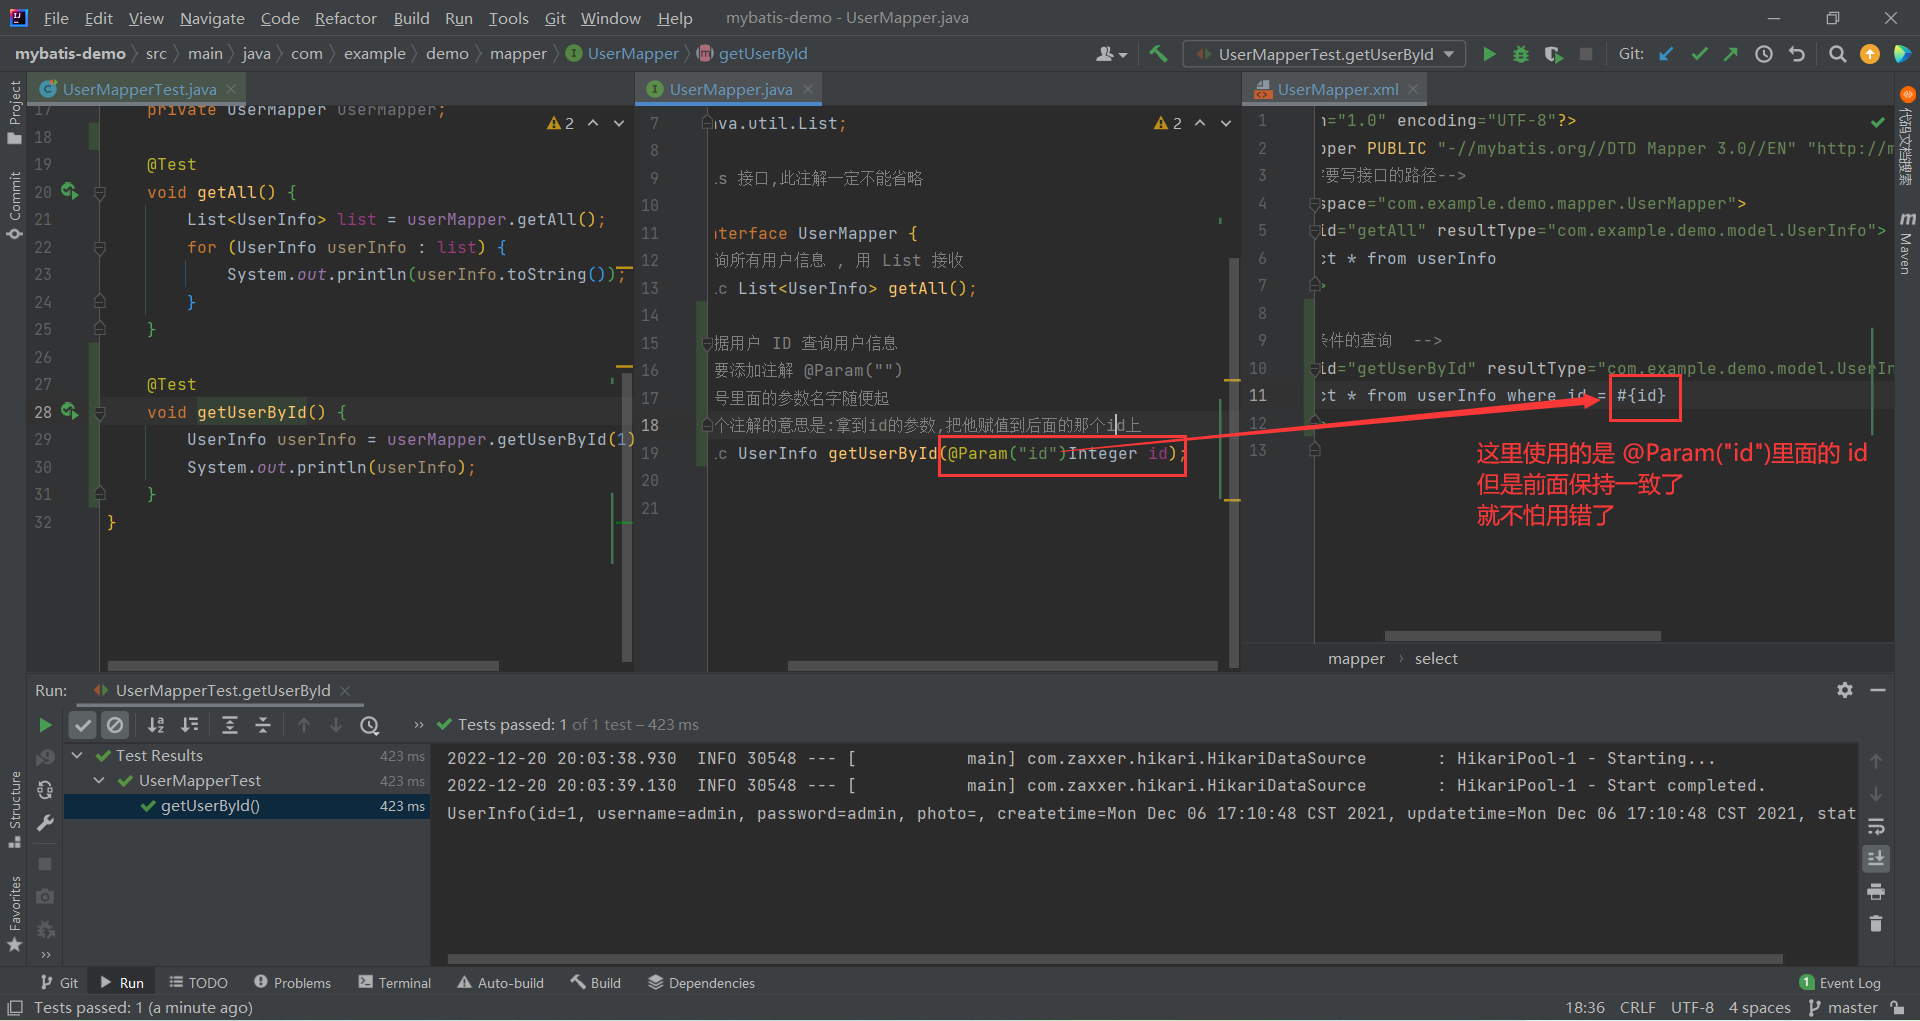Click the CRLF line separator entry
The image size is (1920, 1021).
coord(1637,1008)
